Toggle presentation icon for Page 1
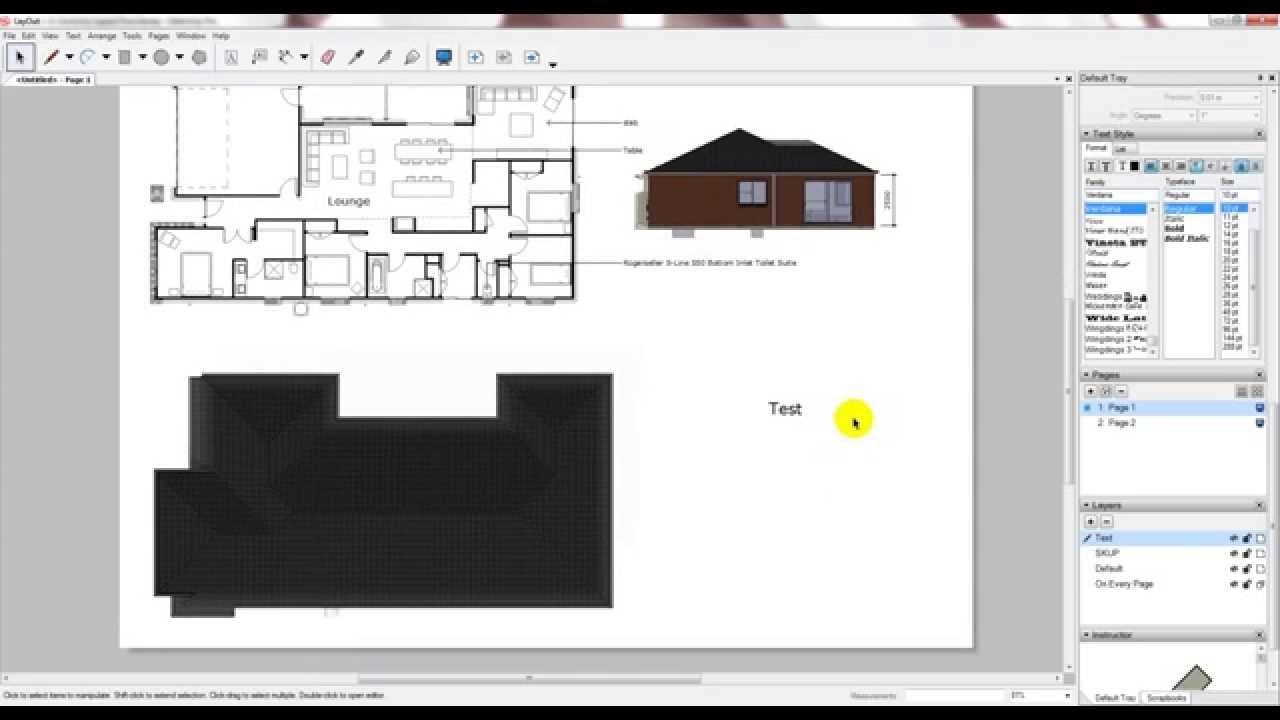1280x720 pixels. tap(1259, 408)
